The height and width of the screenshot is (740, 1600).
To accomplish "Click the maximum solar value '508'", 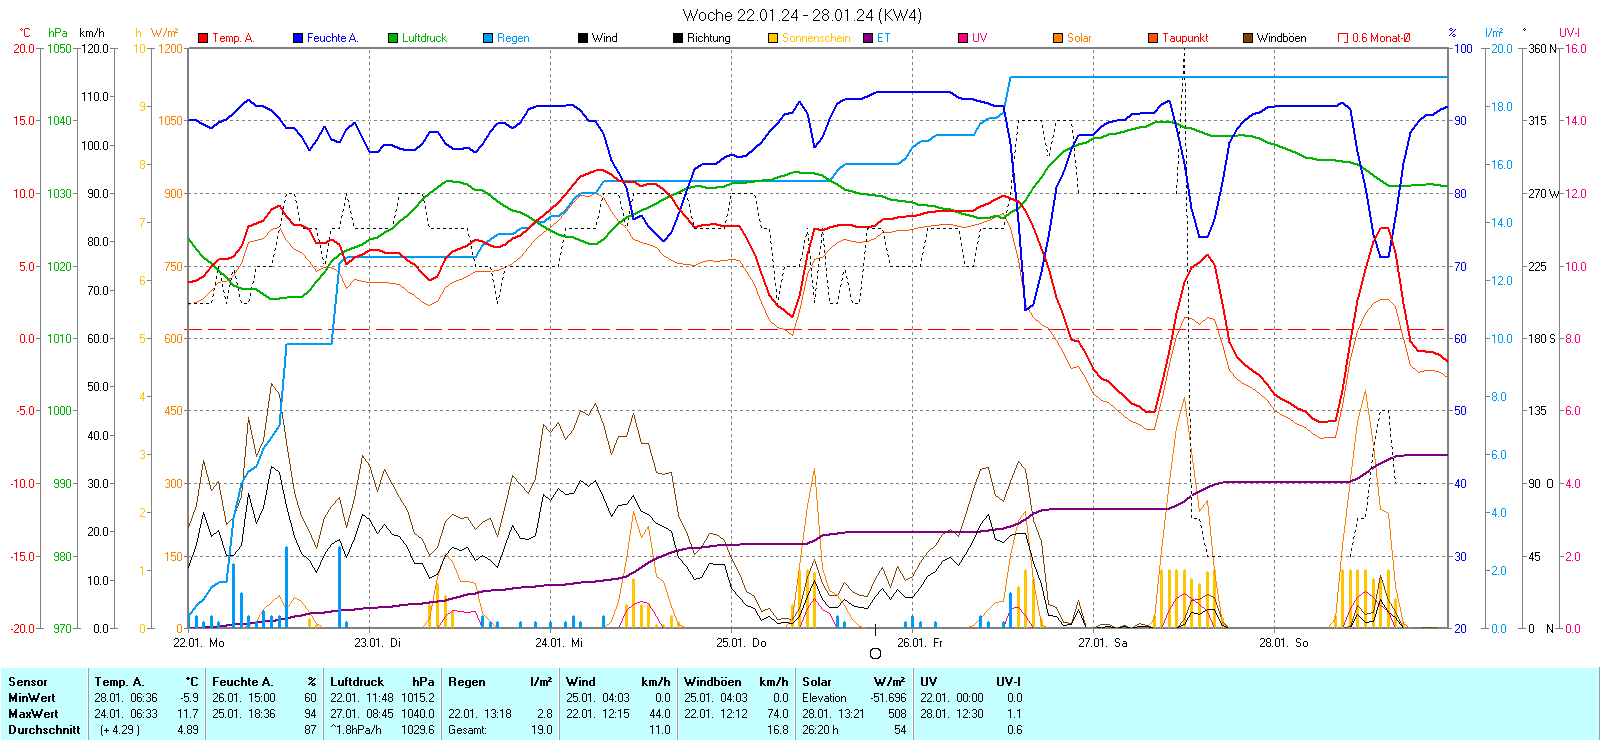I will (x=897, y=714).
